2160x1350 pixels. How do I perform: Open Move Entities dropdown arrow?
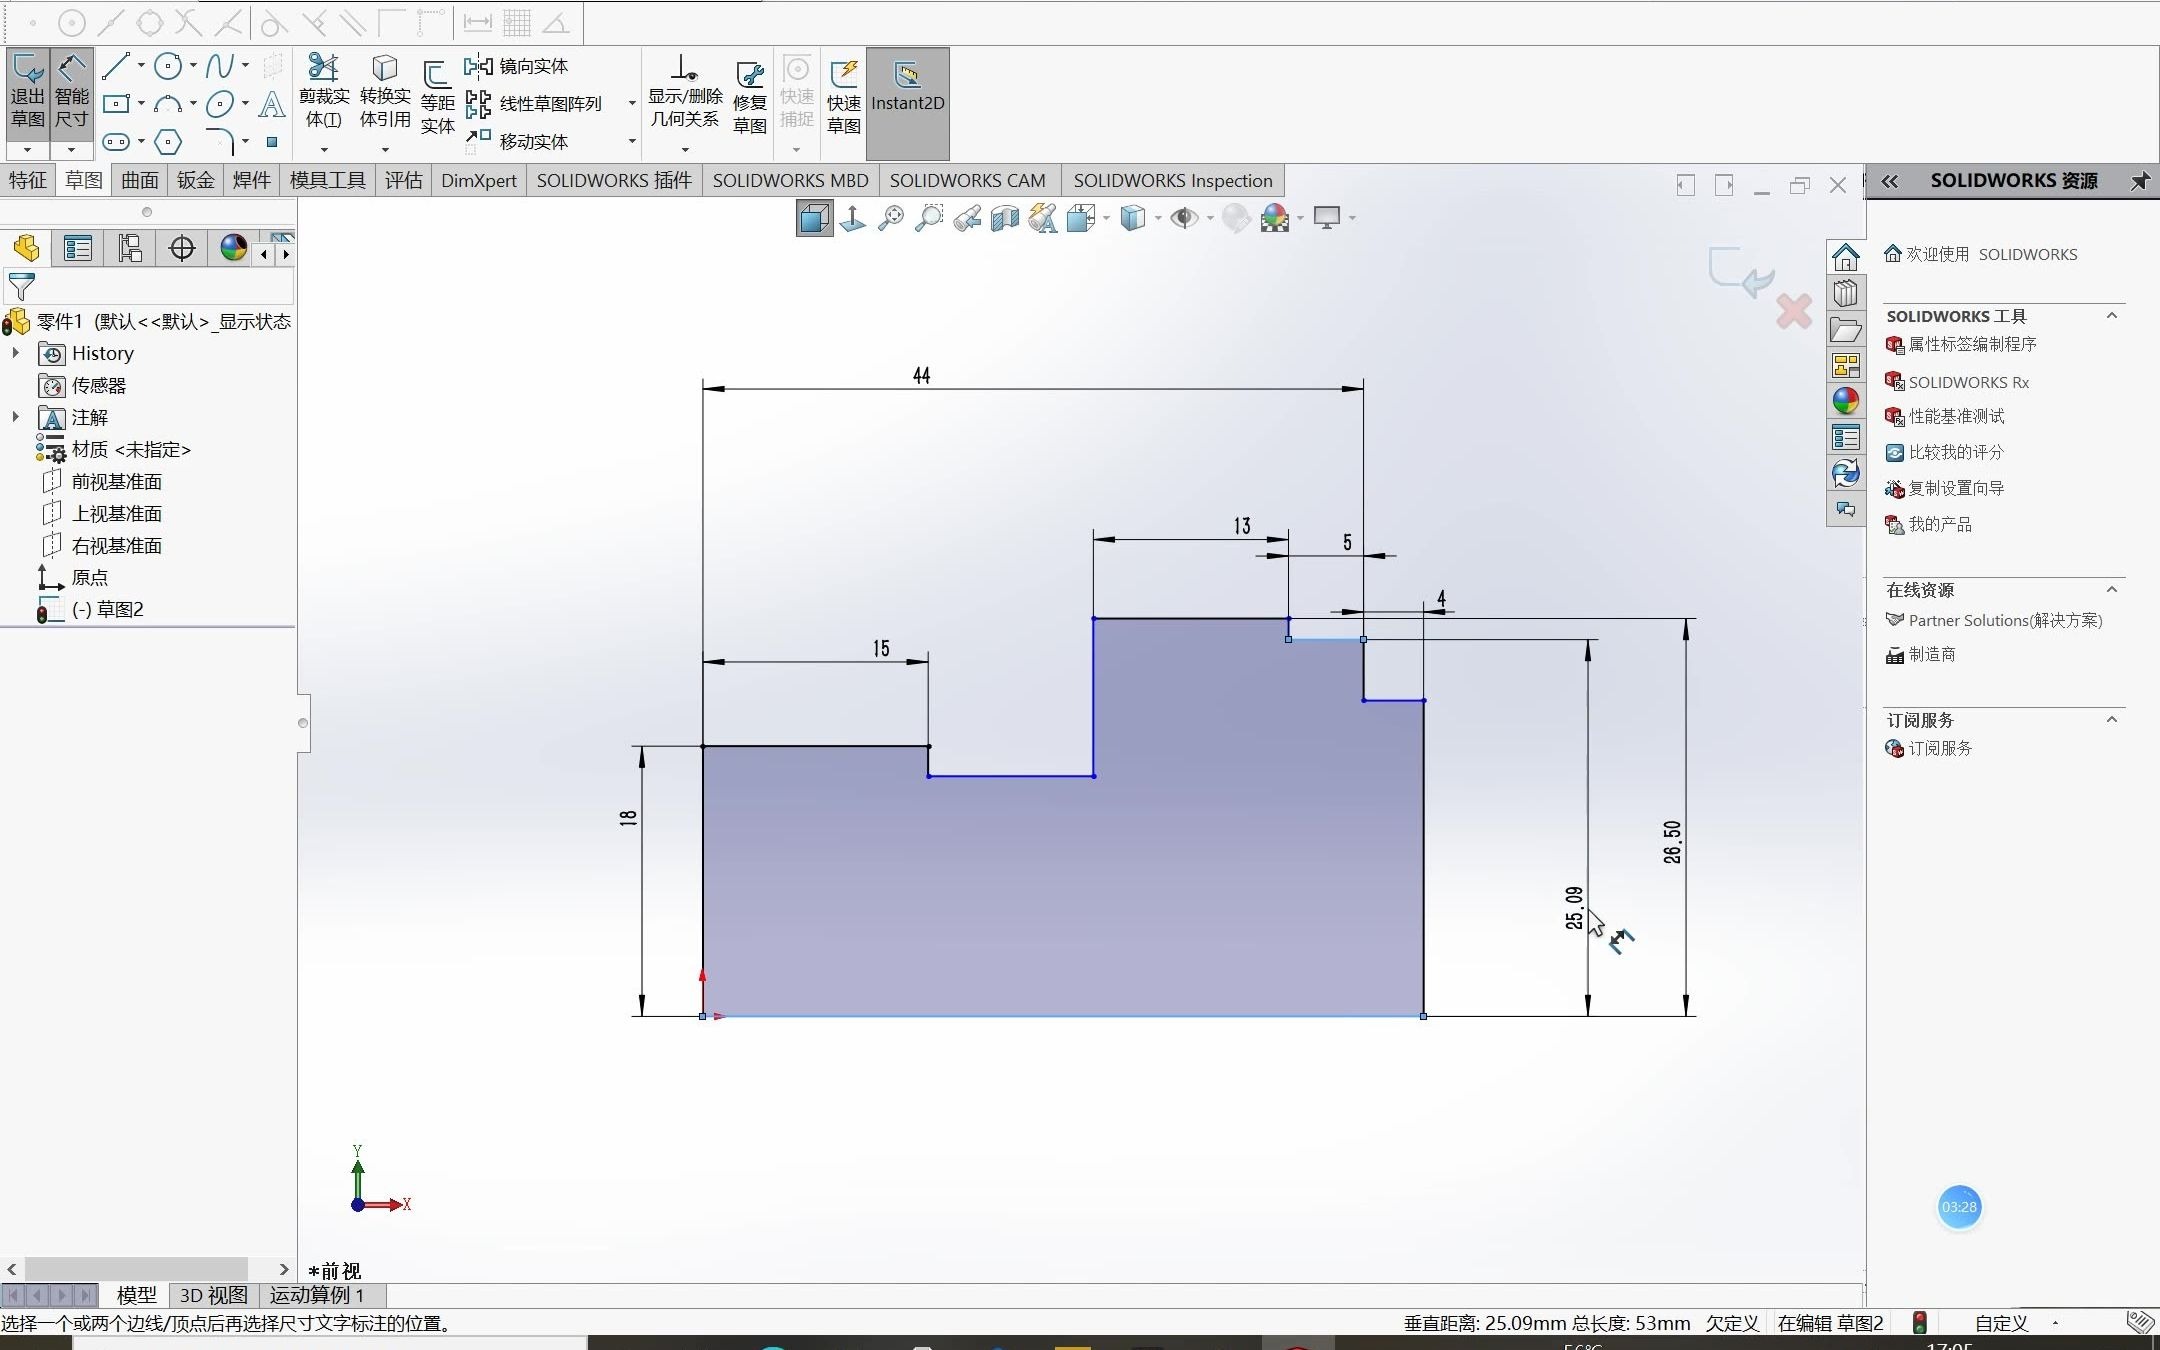pos(631,141)
